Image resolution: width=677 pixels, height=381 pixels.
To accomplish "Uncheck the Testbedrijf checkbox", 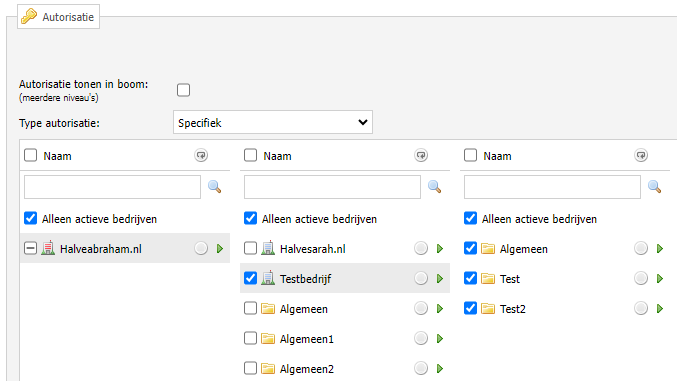I will coord(250,278).
